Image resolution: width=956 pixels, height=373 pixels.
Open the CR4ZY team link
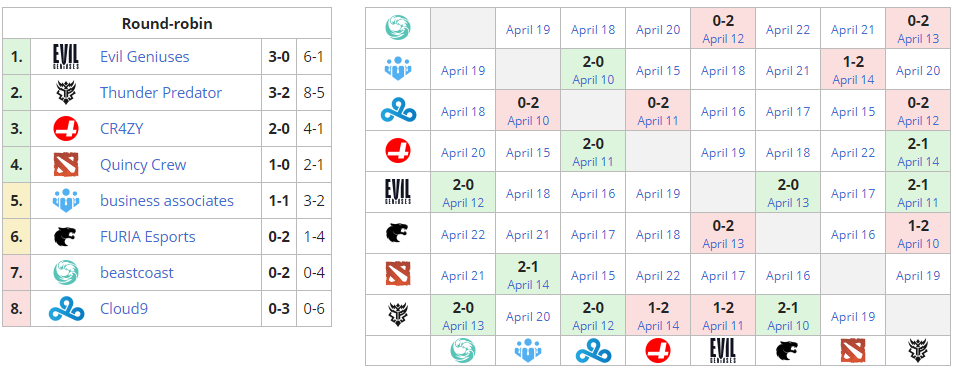coord(121,129)
